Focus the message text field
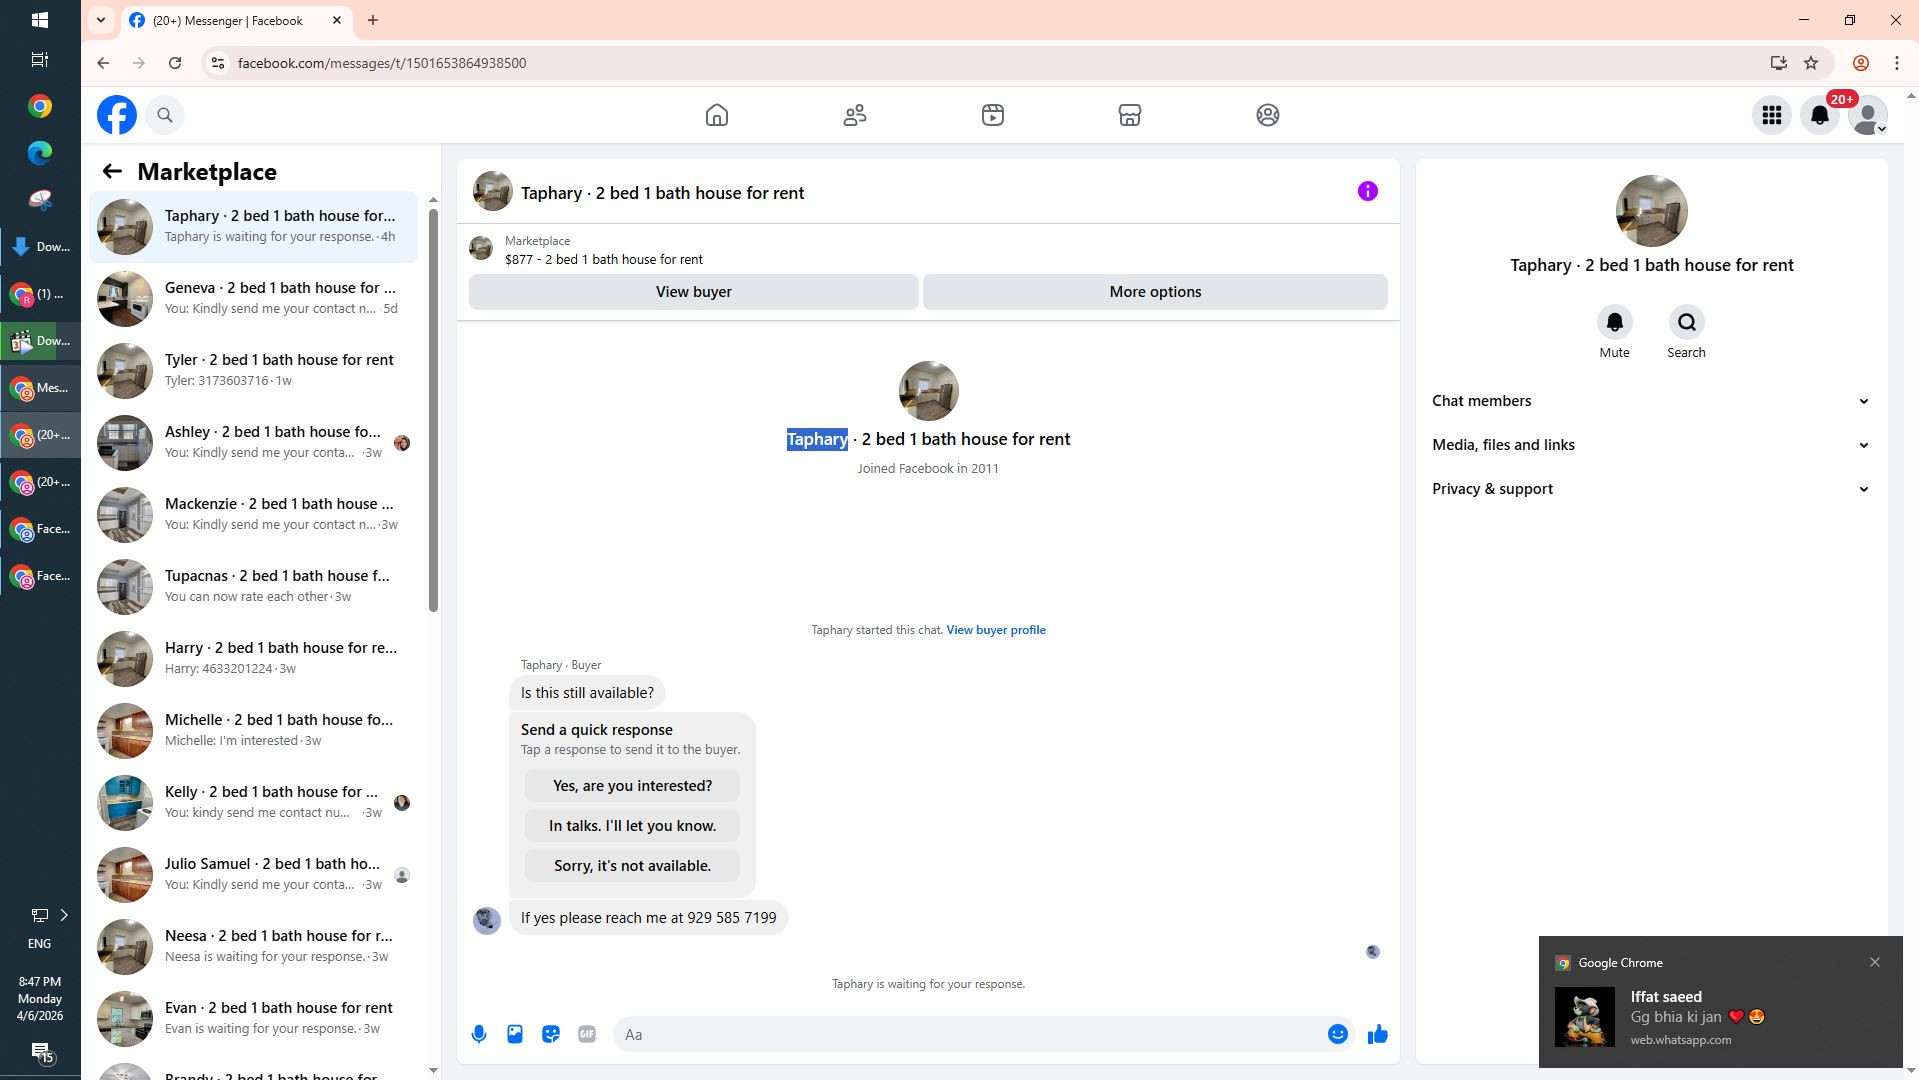Viewport: 1919px width, 1080px height. click(970, 1034)
